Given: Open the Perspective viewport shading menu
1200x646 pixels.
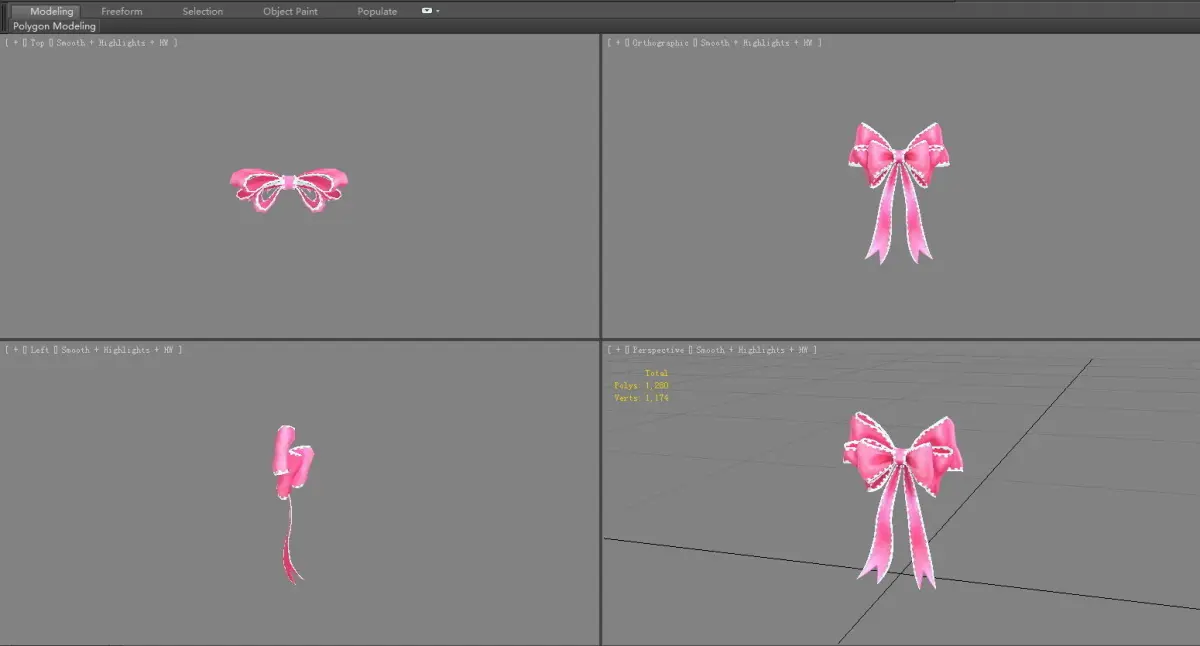Looking at the screenshot, I should pyautogui.click(x=751, y=350).
